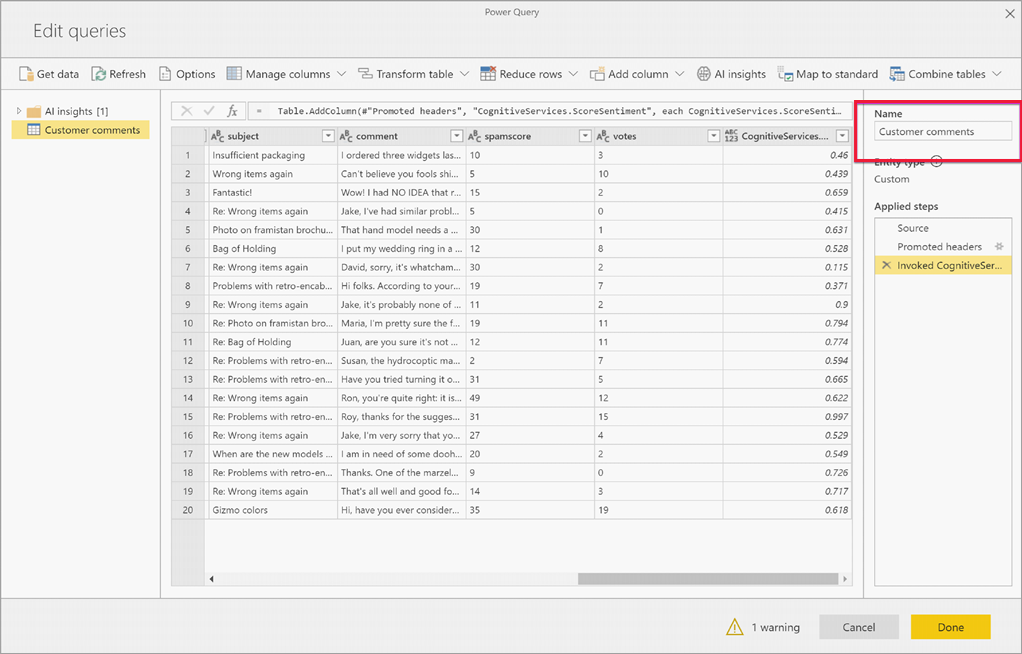
Task: Select sentiment score cell 0.997
Action: pos(787,417)
